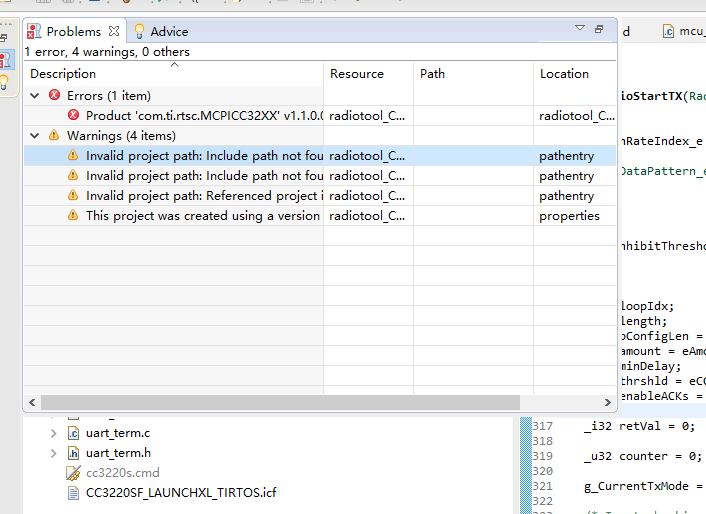Collapse the Errors (1 item) group
706x514 pixels.
[x=35, y=95]
